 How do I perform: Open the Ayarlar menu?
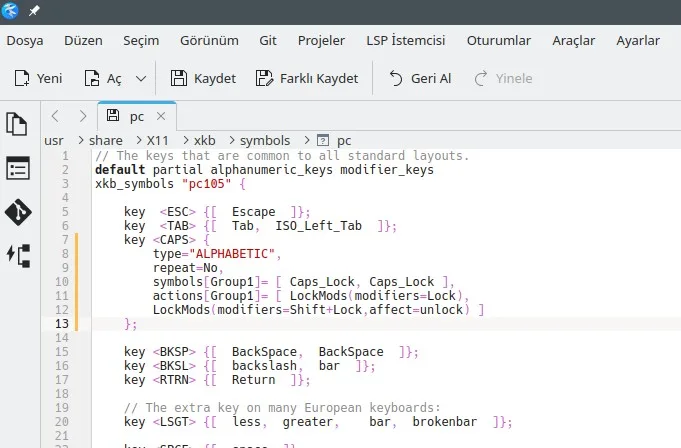638,40
